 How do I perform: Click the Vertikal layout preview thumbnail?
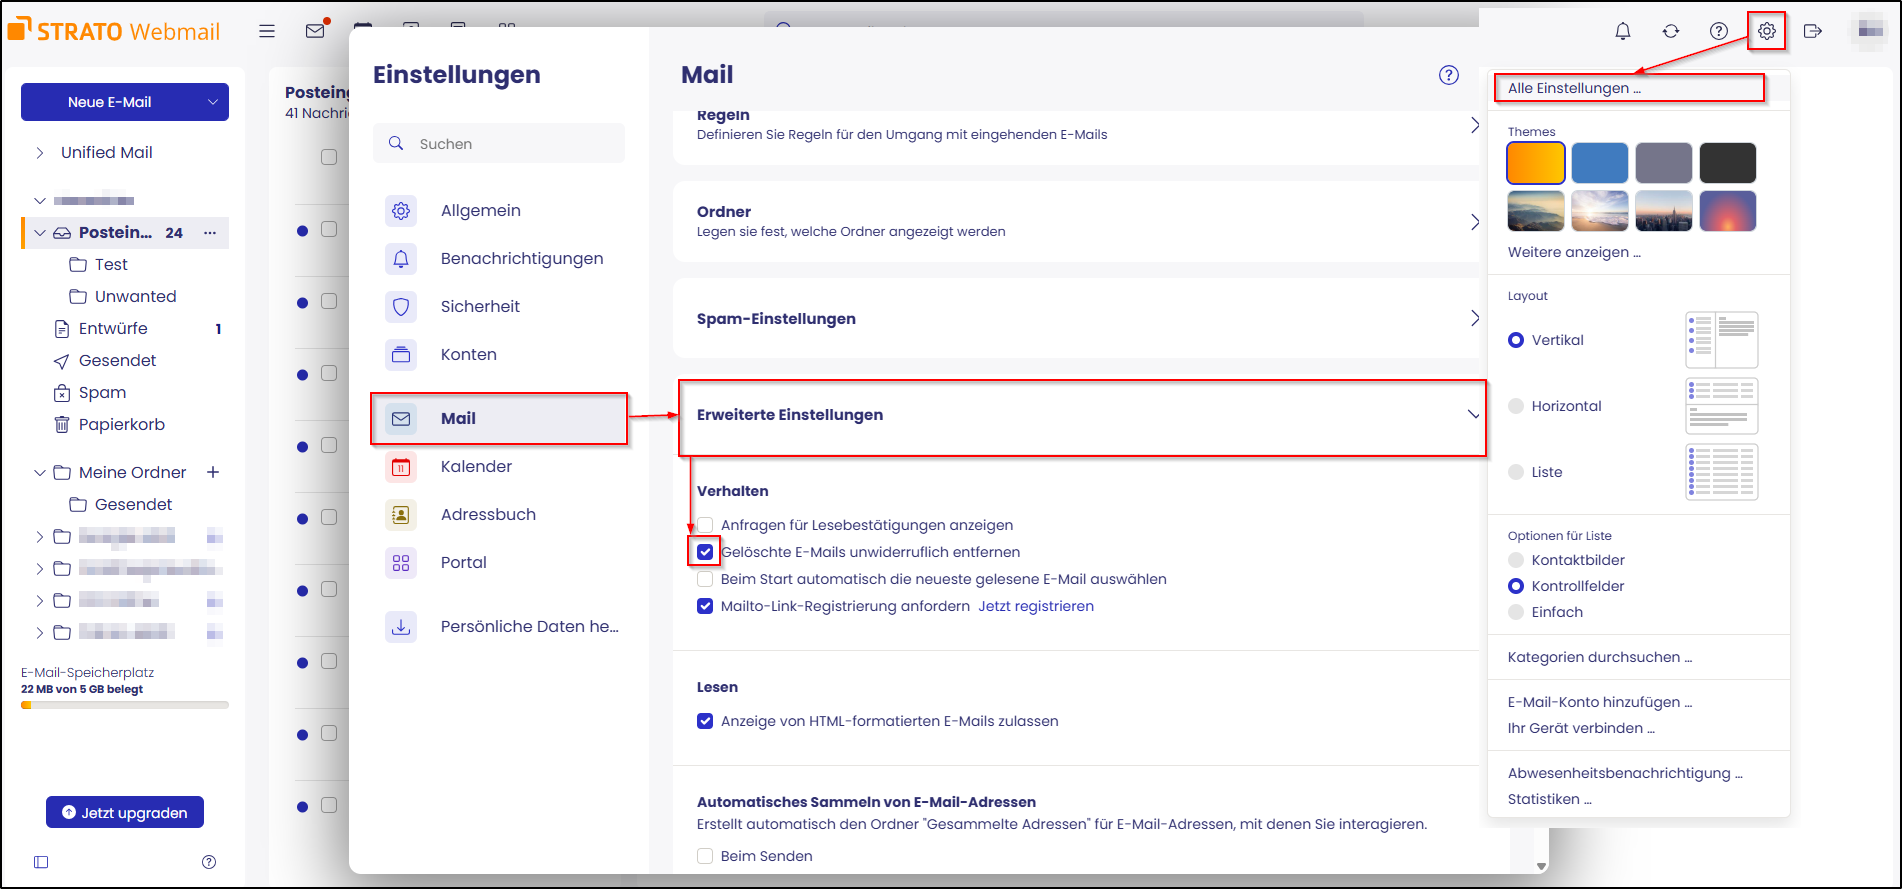tap(1722, 340)
